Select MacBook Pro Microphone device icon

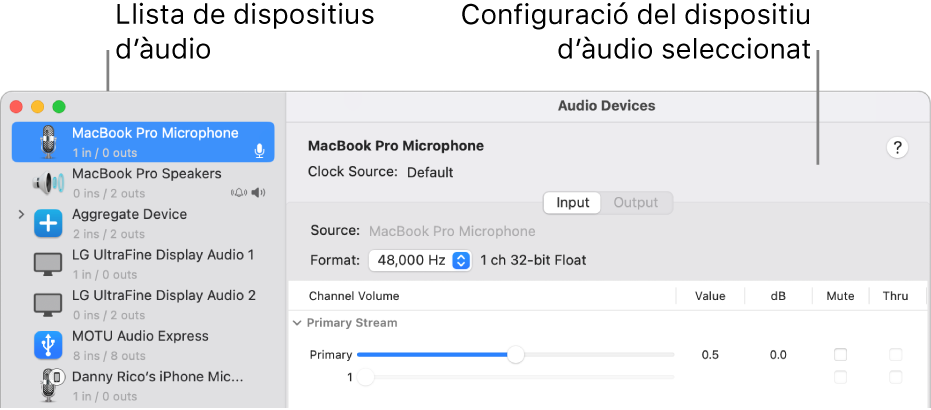[48, 142]
